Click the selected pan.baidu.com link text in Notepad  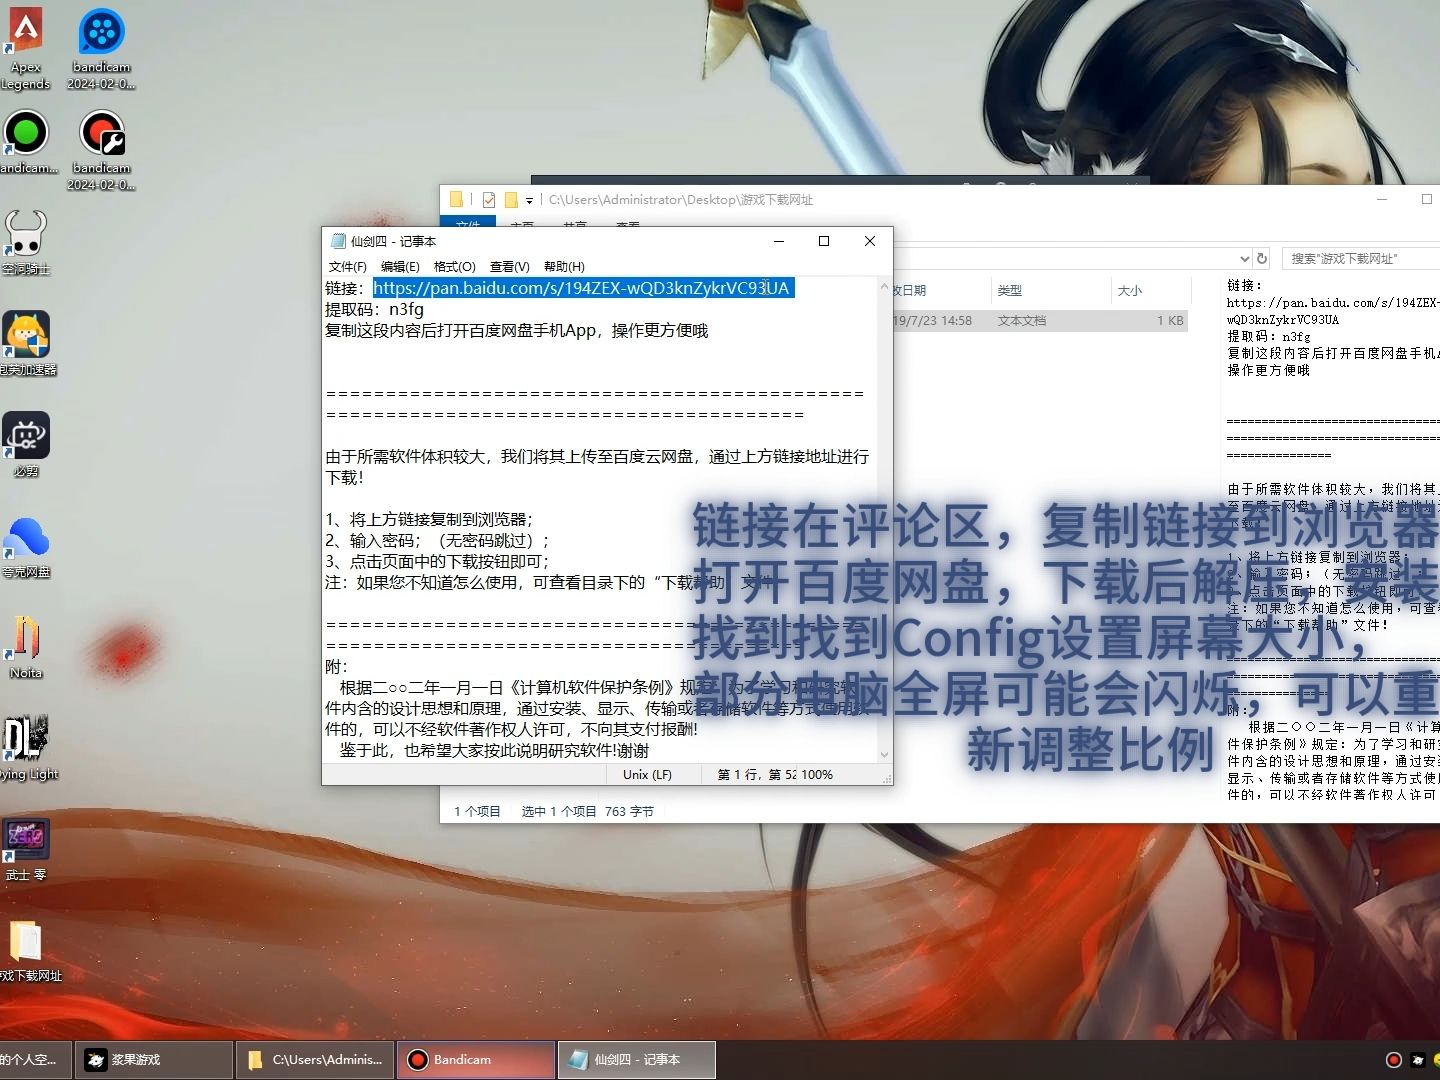click(x=583, y=288)
